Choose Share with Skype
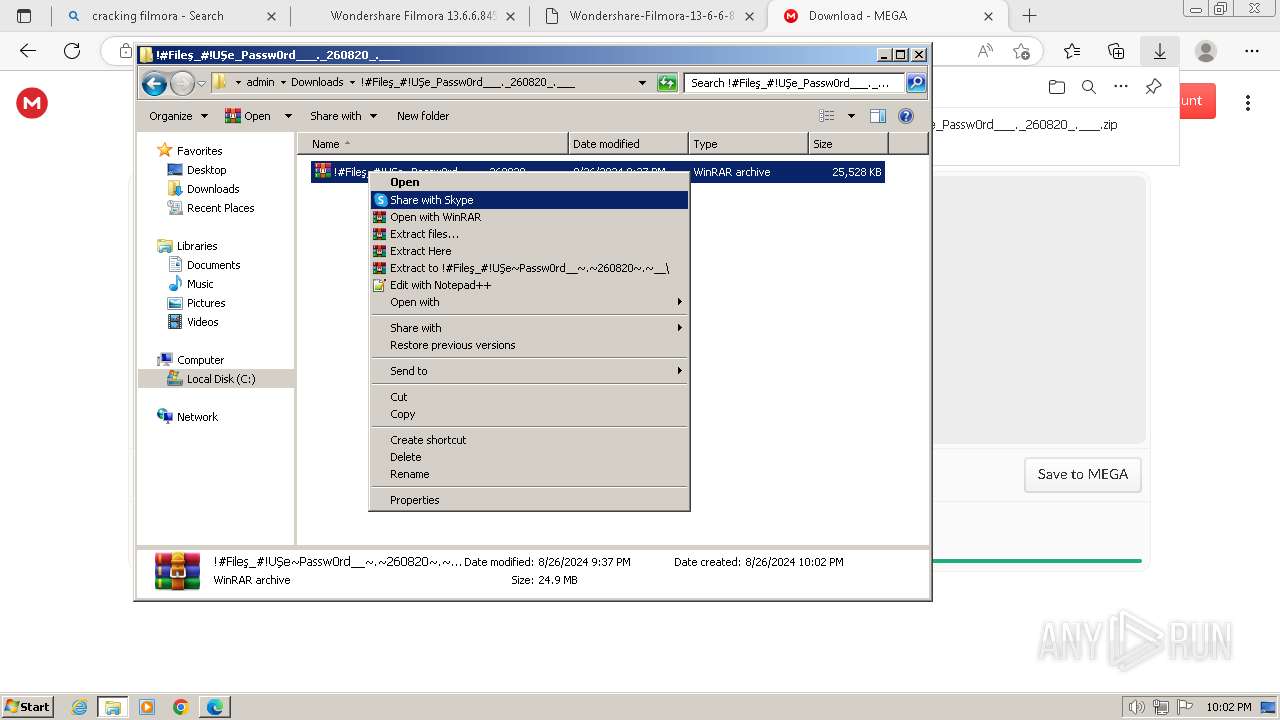The width and height of the screenshot is (1280, 720). tap(529, 200)
